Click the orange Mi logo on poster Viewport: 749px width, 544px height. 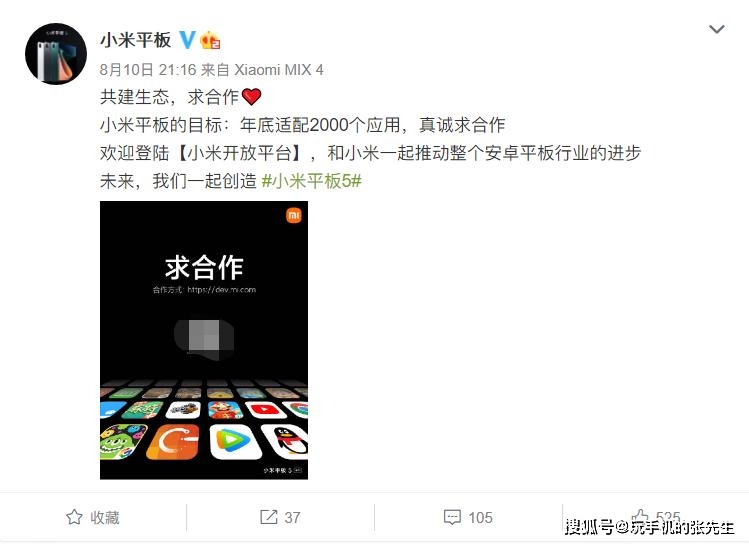[x=293, y=216]
